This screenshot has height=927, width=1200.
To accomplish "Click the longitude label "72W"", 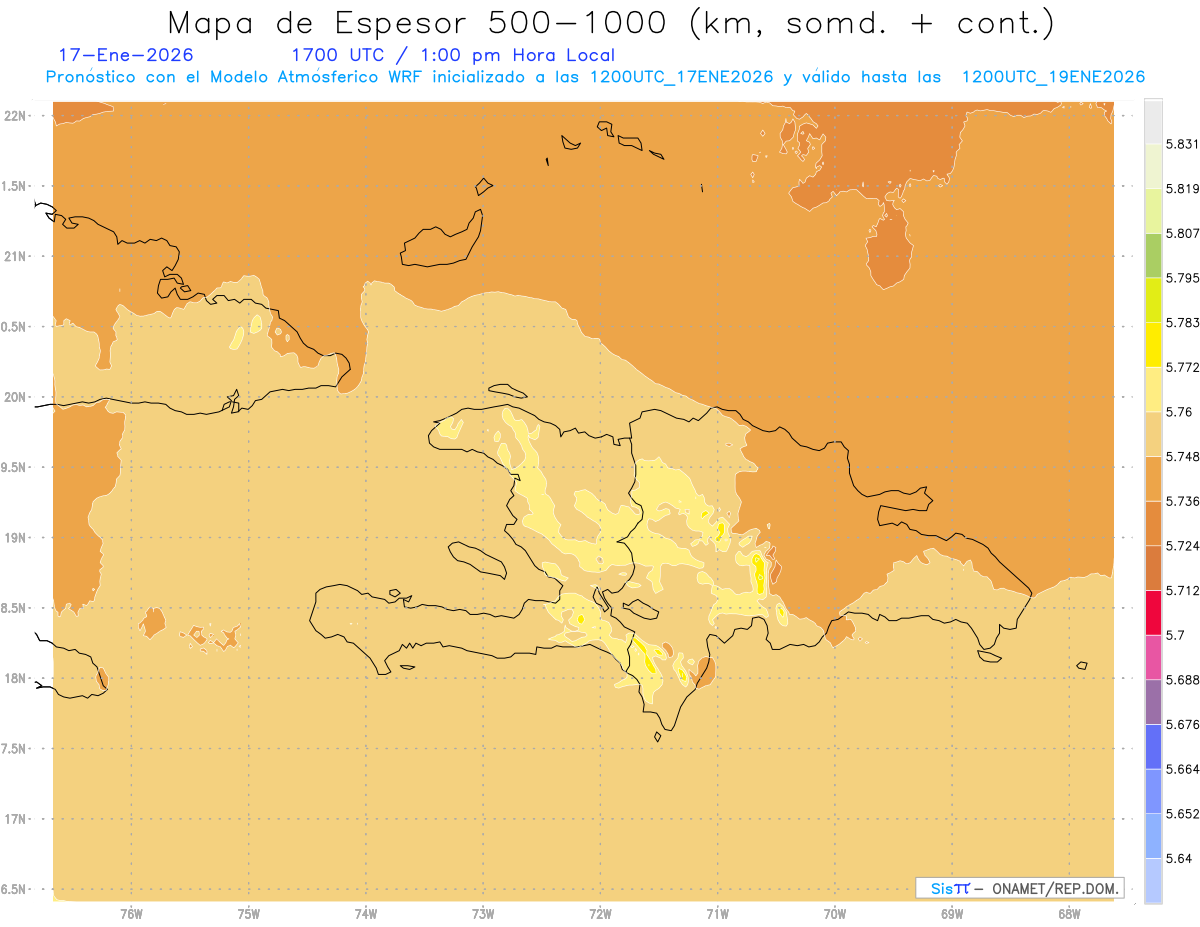I will coord(600,914).
